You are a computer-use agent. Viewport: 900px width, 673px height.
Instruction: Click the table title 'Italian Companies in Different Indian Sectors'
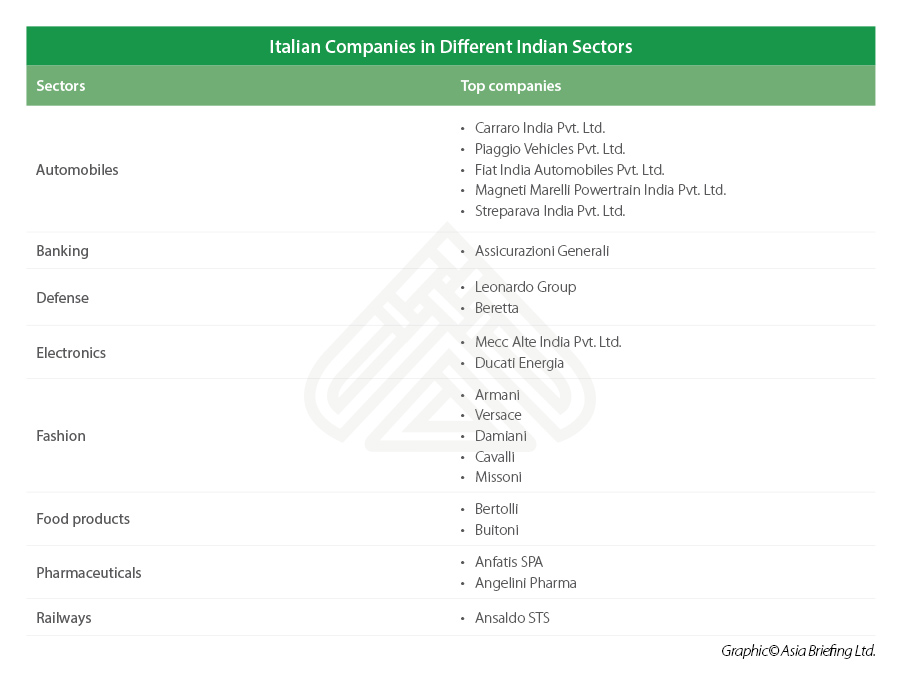(451, 46)
